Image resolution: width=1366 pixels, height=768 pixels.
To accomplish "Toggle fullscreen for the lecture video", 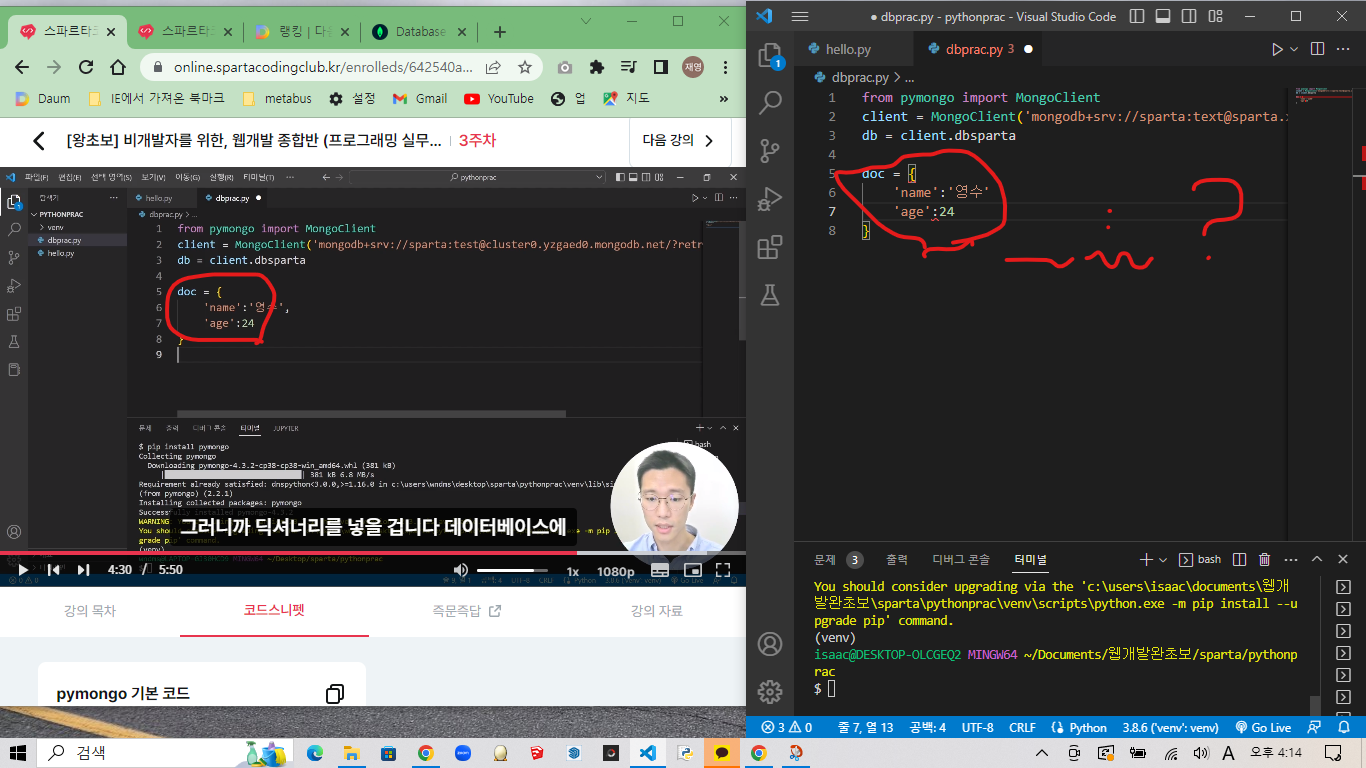I will 724,570.
